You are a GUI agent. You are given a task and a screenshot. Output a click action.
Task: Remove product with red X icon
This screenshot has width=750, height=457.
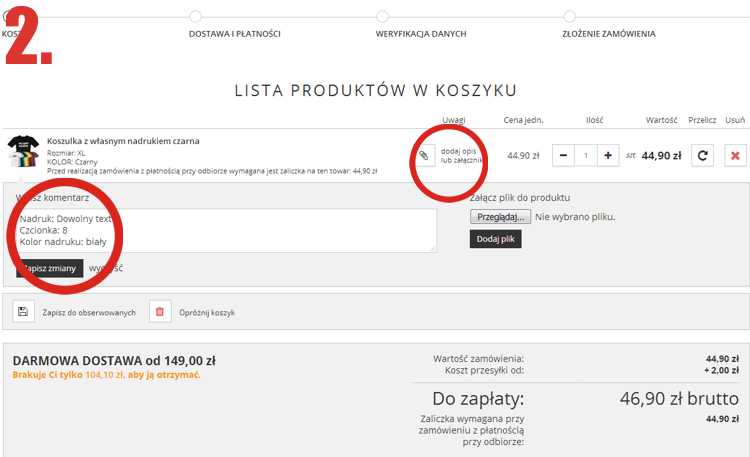point(736,156)
